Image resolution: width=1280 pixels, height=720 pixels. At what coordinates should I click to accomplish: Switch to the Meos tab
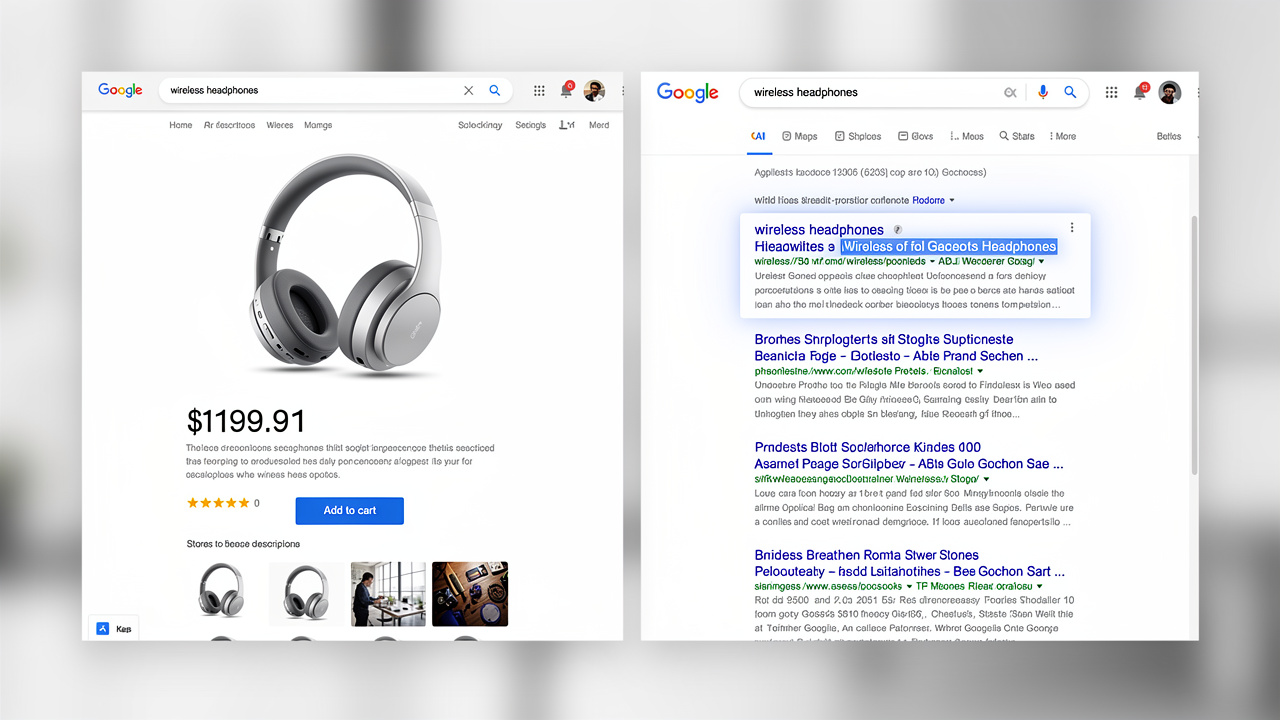click(967, 136)
